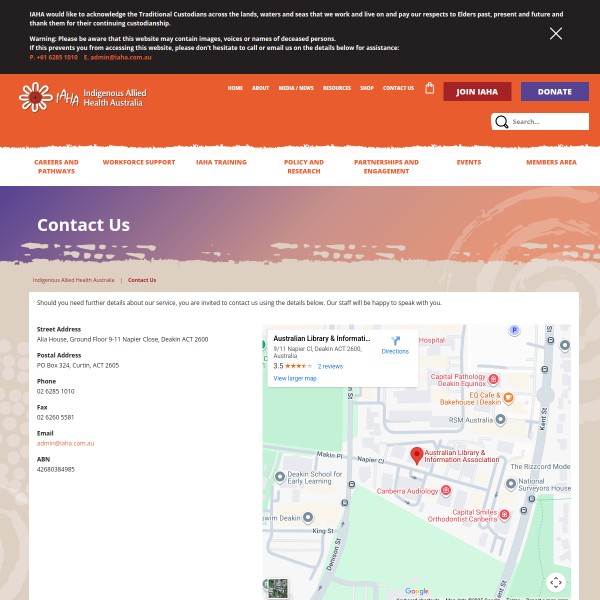This screenshot has height=600, width=600.
Task: Click the admin@iaha.com.au email link
Action: pyautogui.click(x=65, y=442)
